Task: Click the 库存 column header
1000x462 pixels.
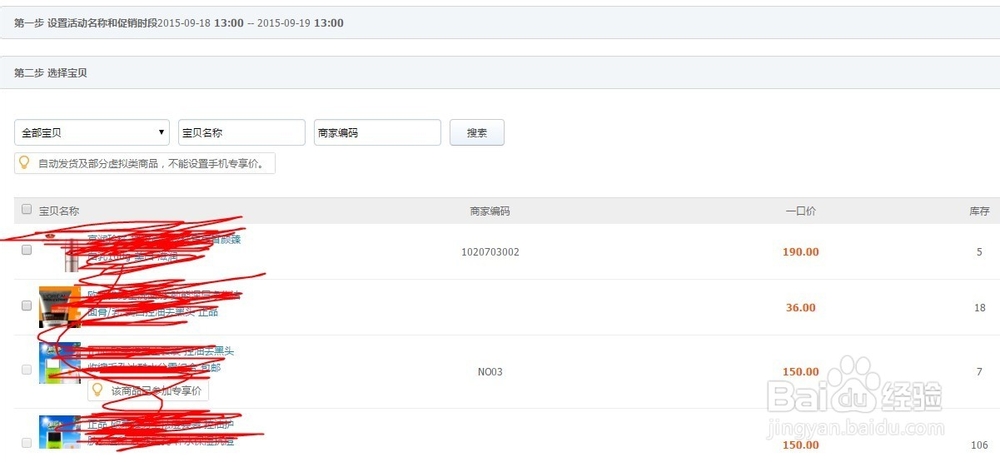Action: point(980,211)
